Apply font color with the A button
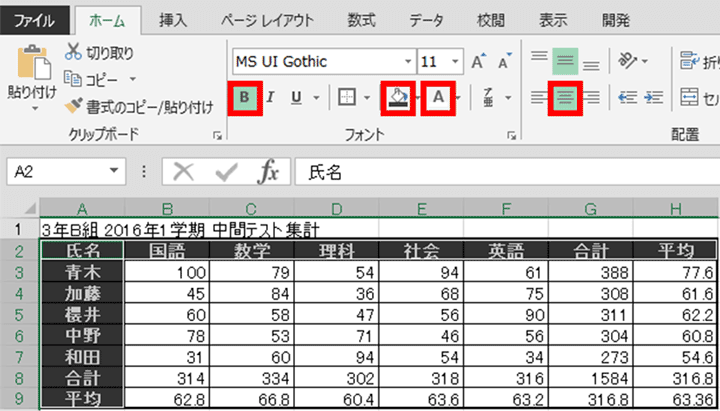 click(439, 97)
